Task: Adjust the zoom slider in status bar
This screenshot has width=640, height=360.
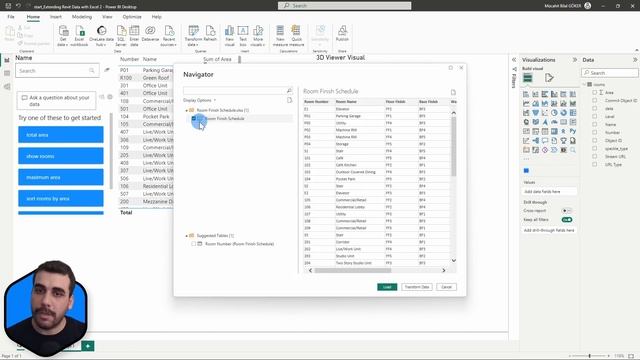Action: (x=589, y=356)
